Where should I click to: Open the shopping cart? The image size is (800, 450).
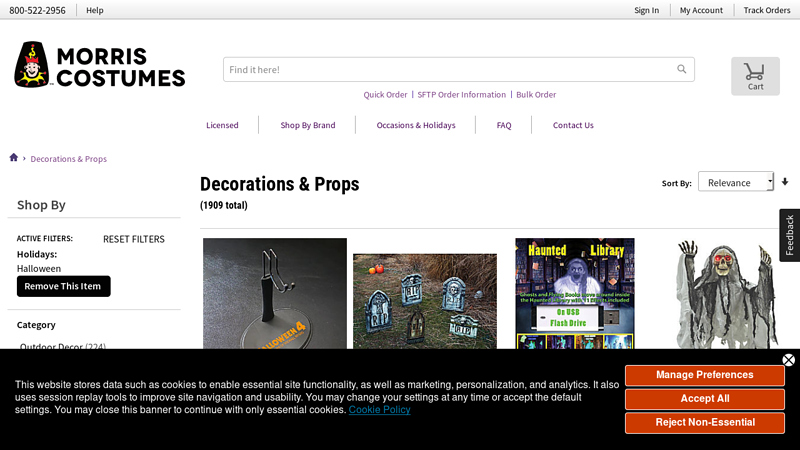[755, 76]
